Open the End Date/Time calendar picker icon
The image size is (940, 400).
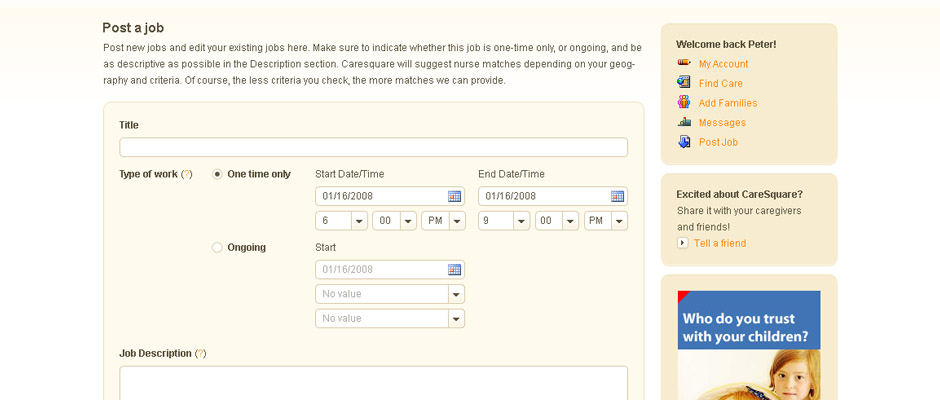(x=617, y=196)
